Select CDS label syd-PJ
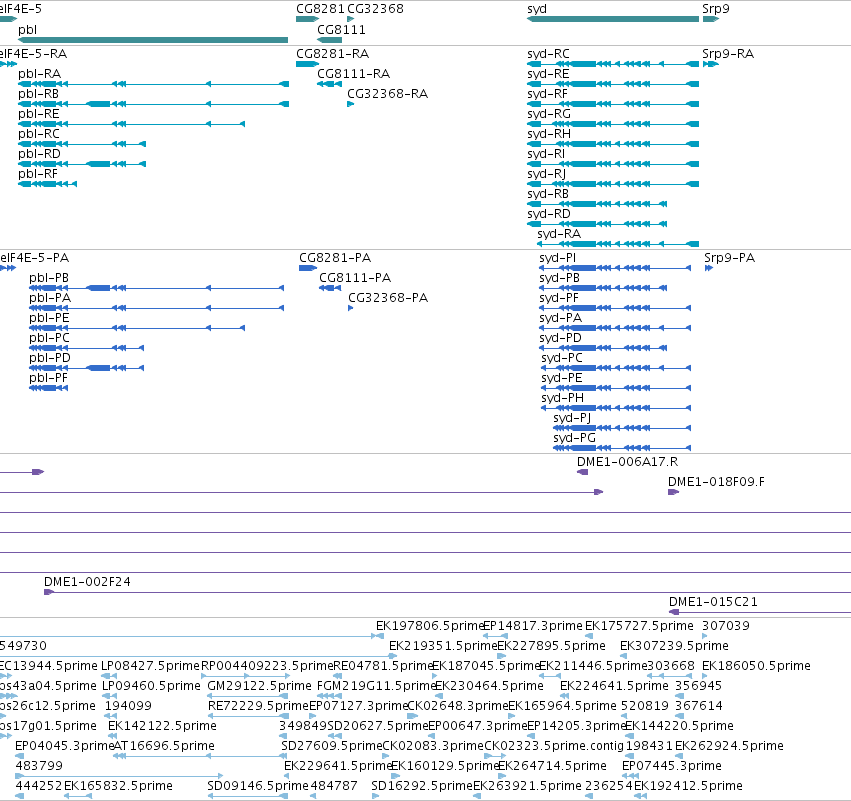 click(x=572, y=418)
